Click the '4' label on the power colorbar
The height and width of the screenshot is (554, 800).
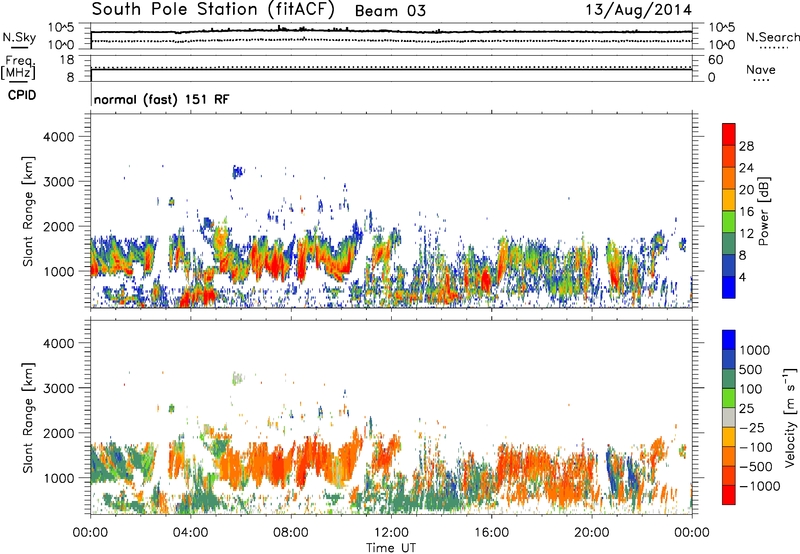743,277
